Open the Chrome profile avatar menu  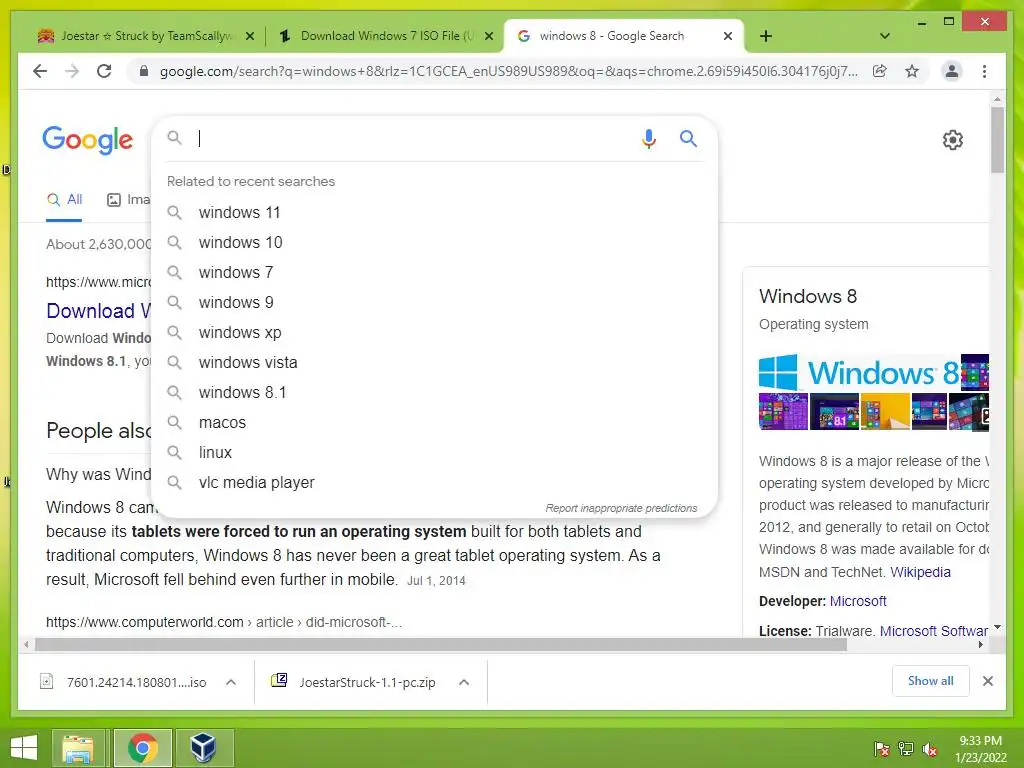click(952, 71)
